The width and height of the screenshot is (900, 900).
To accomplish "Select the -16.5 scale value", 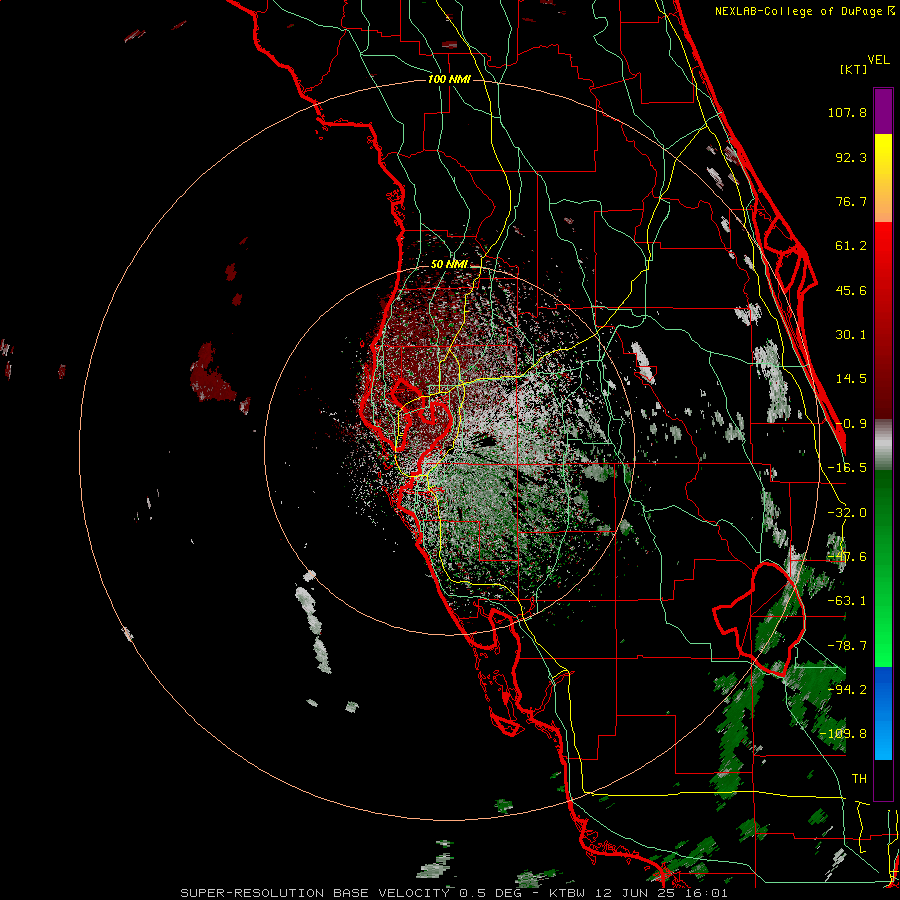I will point(847,468).
